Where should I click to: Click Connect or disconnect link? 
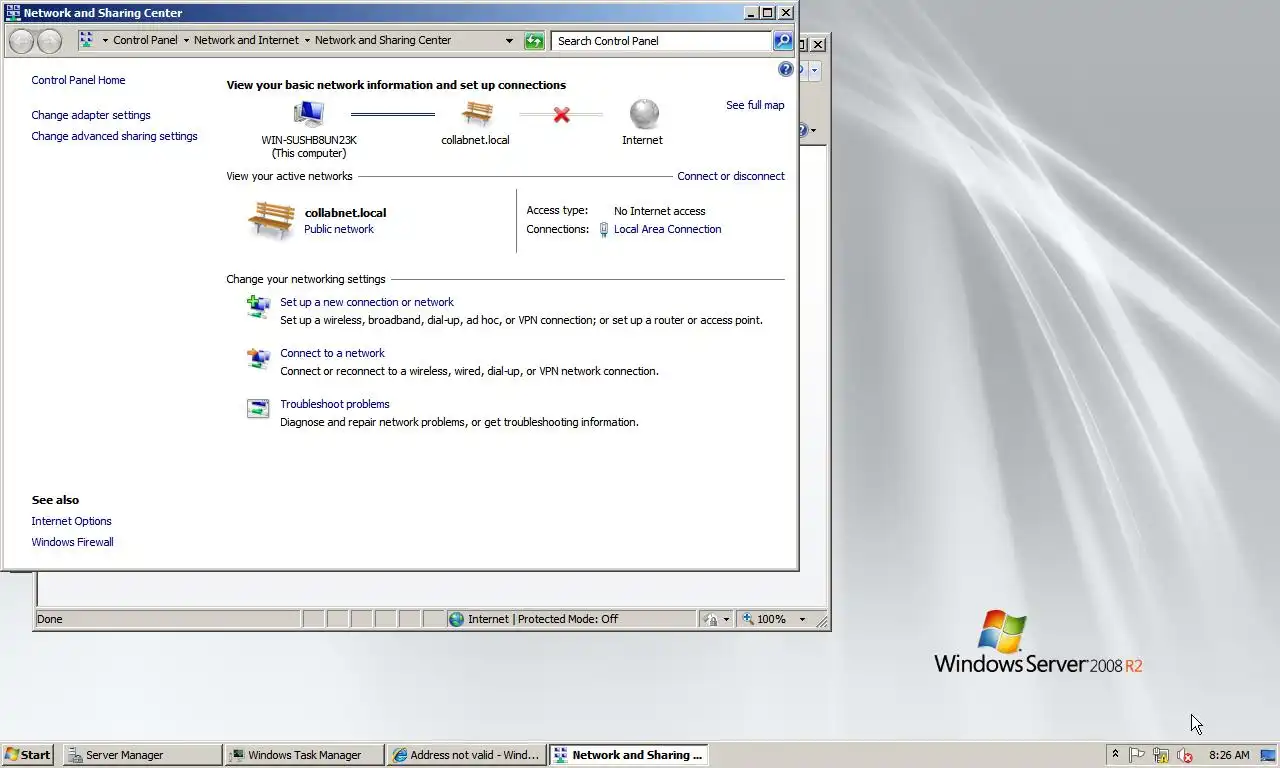731,176
